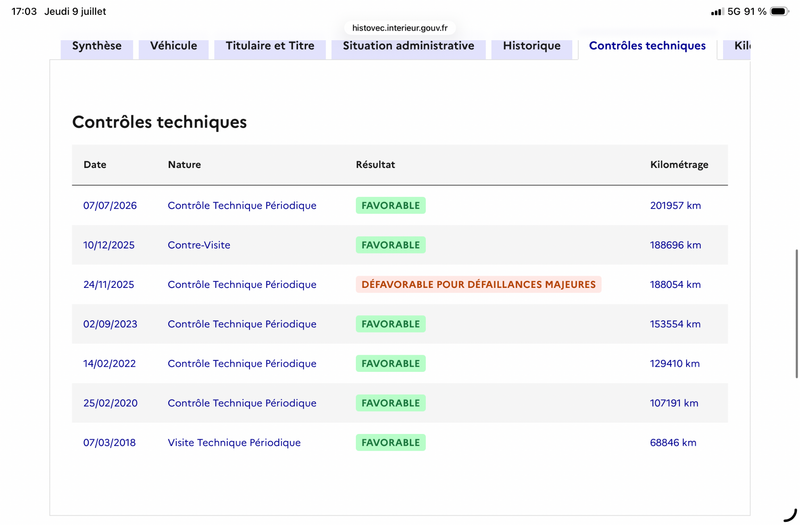Click the FAVORABLE badge in 02/09/2023 row

391,324
